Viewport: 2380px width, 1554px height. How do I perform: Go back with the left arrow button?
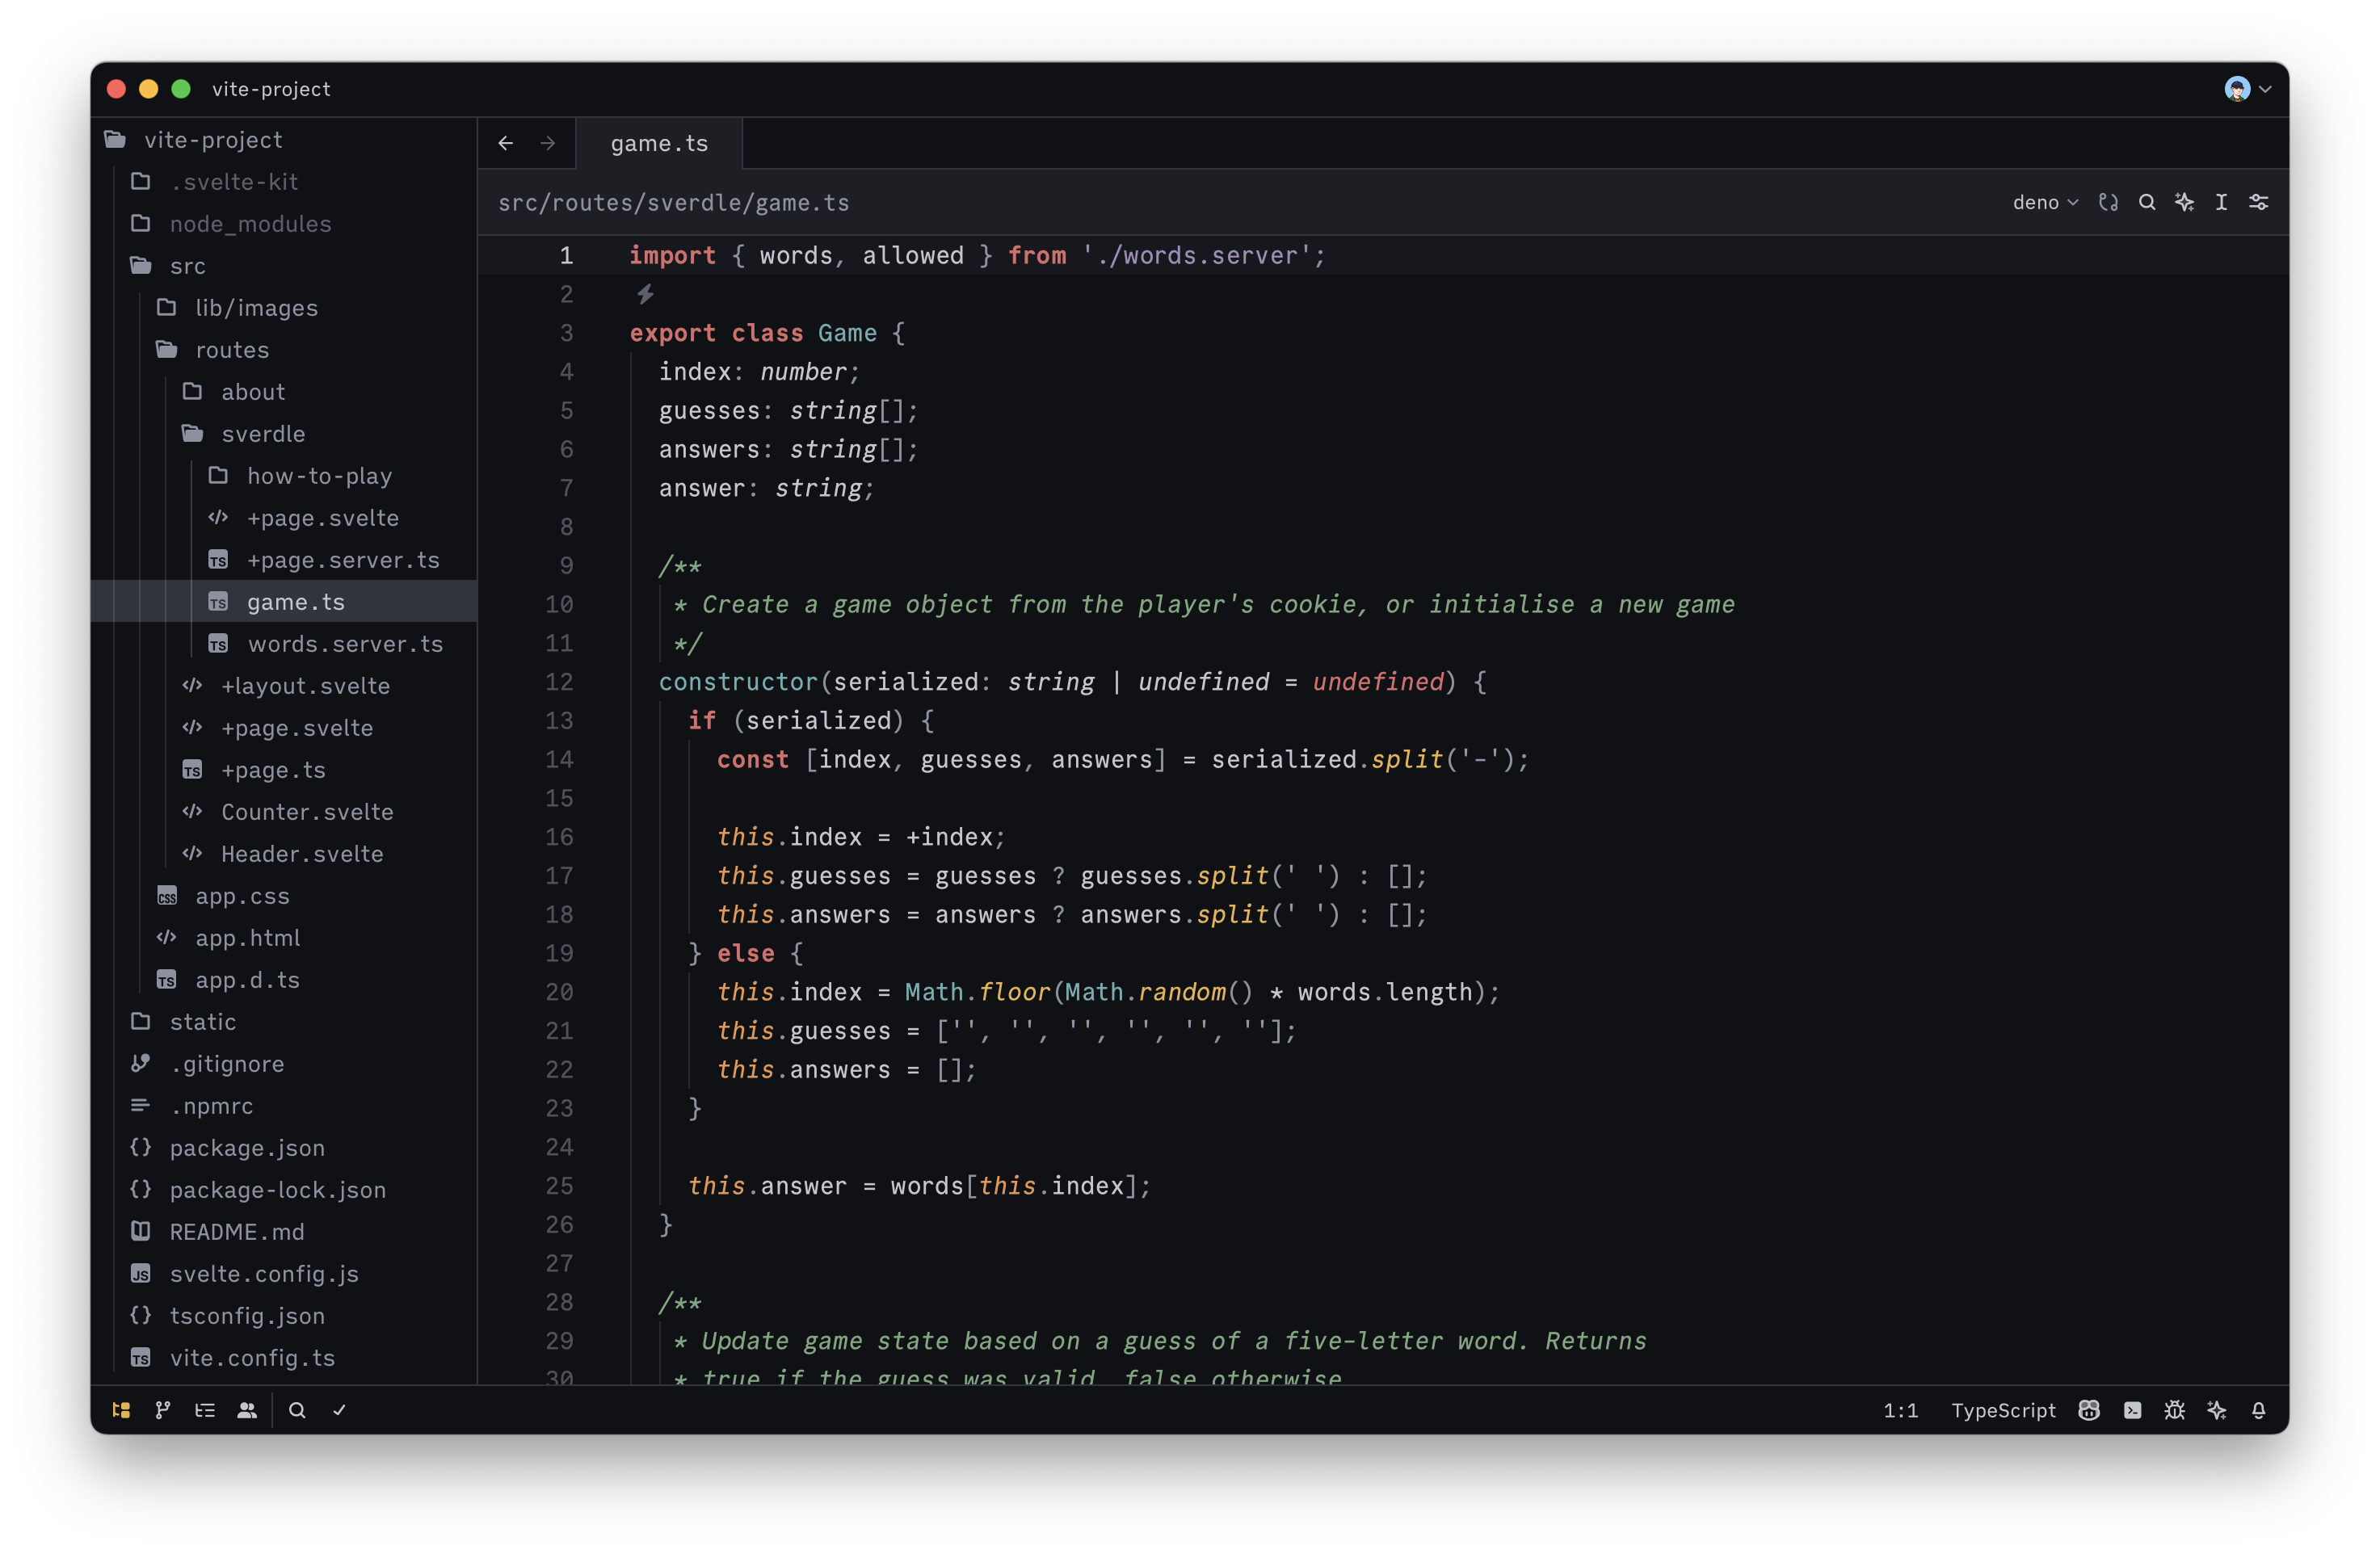click(506, 143)
